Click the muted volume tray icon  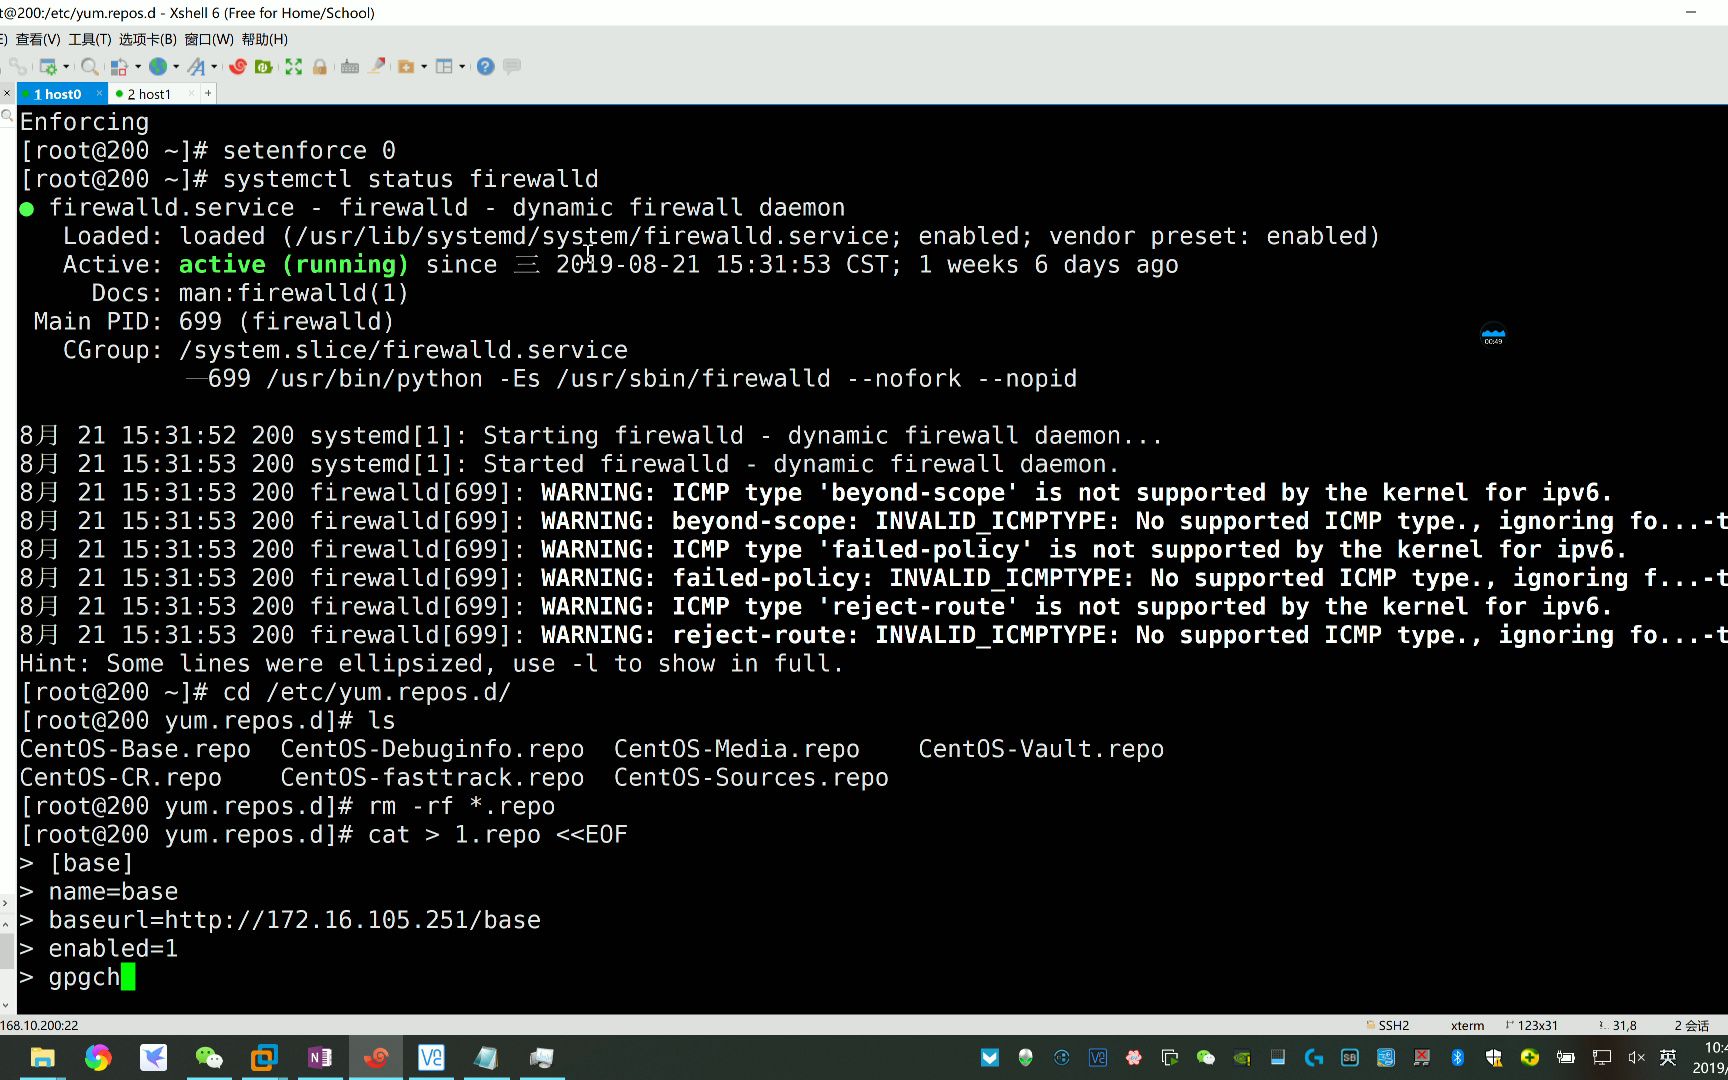(1637, 1058)
